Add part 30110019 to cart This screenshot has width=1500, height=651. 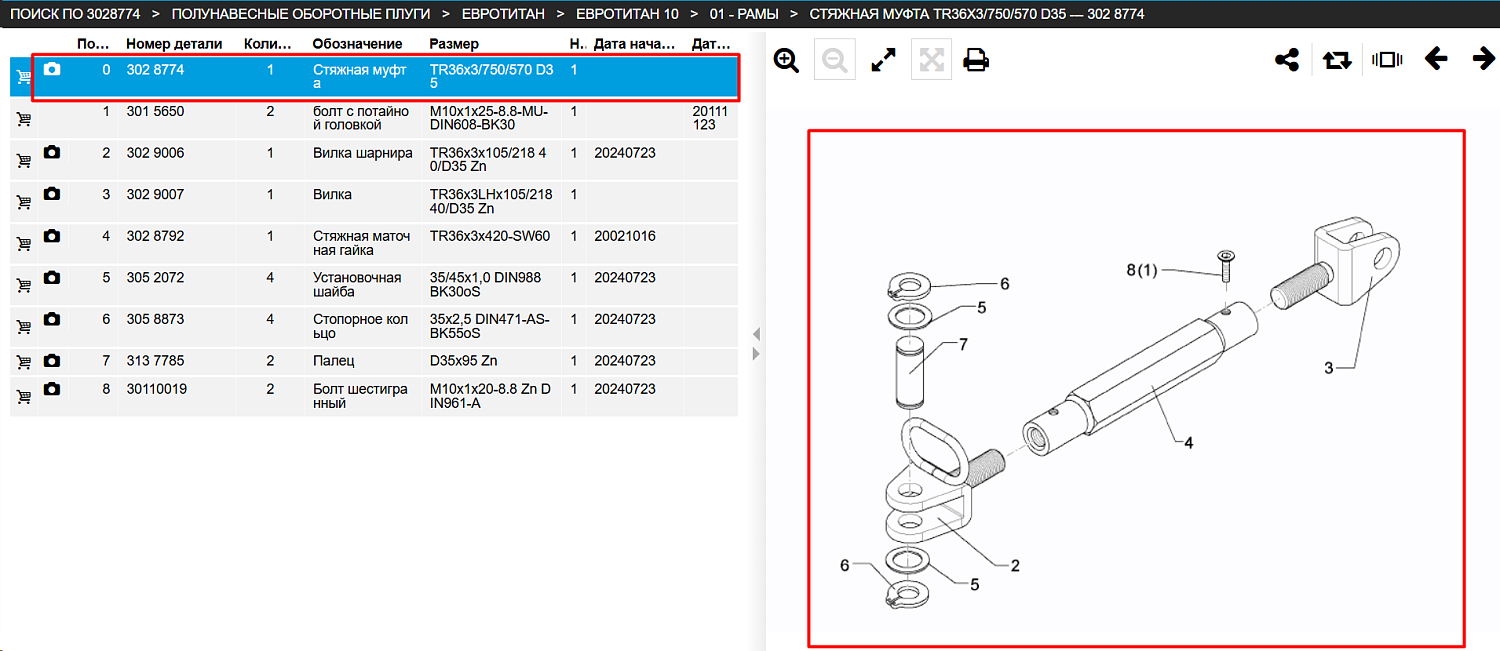pos(24,397)
